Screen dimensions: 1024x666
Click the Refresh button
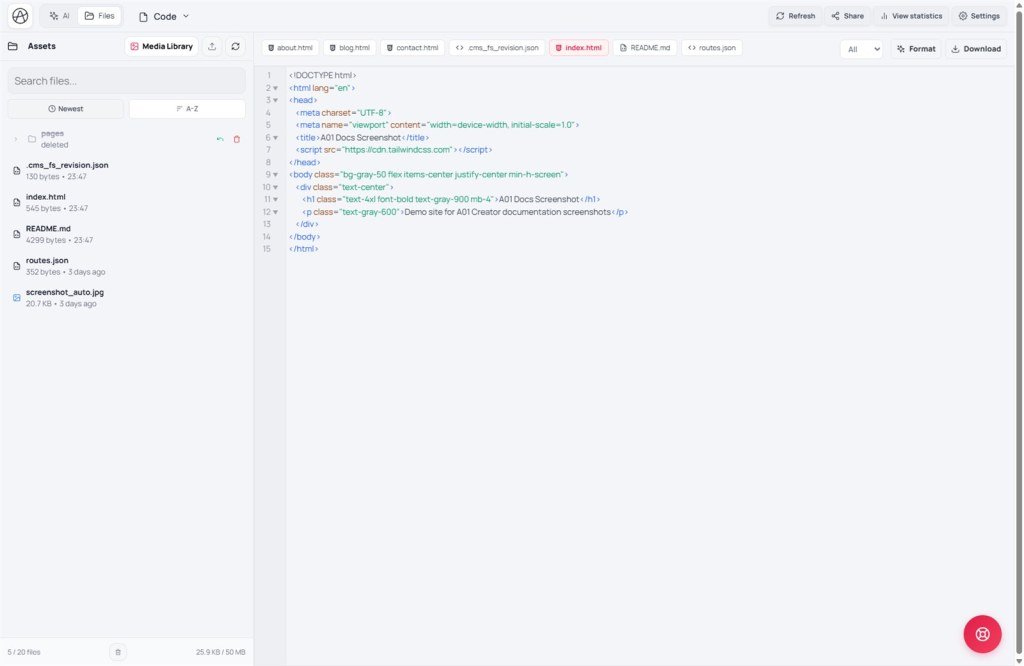pyautogui.click(x=795, y=16)
